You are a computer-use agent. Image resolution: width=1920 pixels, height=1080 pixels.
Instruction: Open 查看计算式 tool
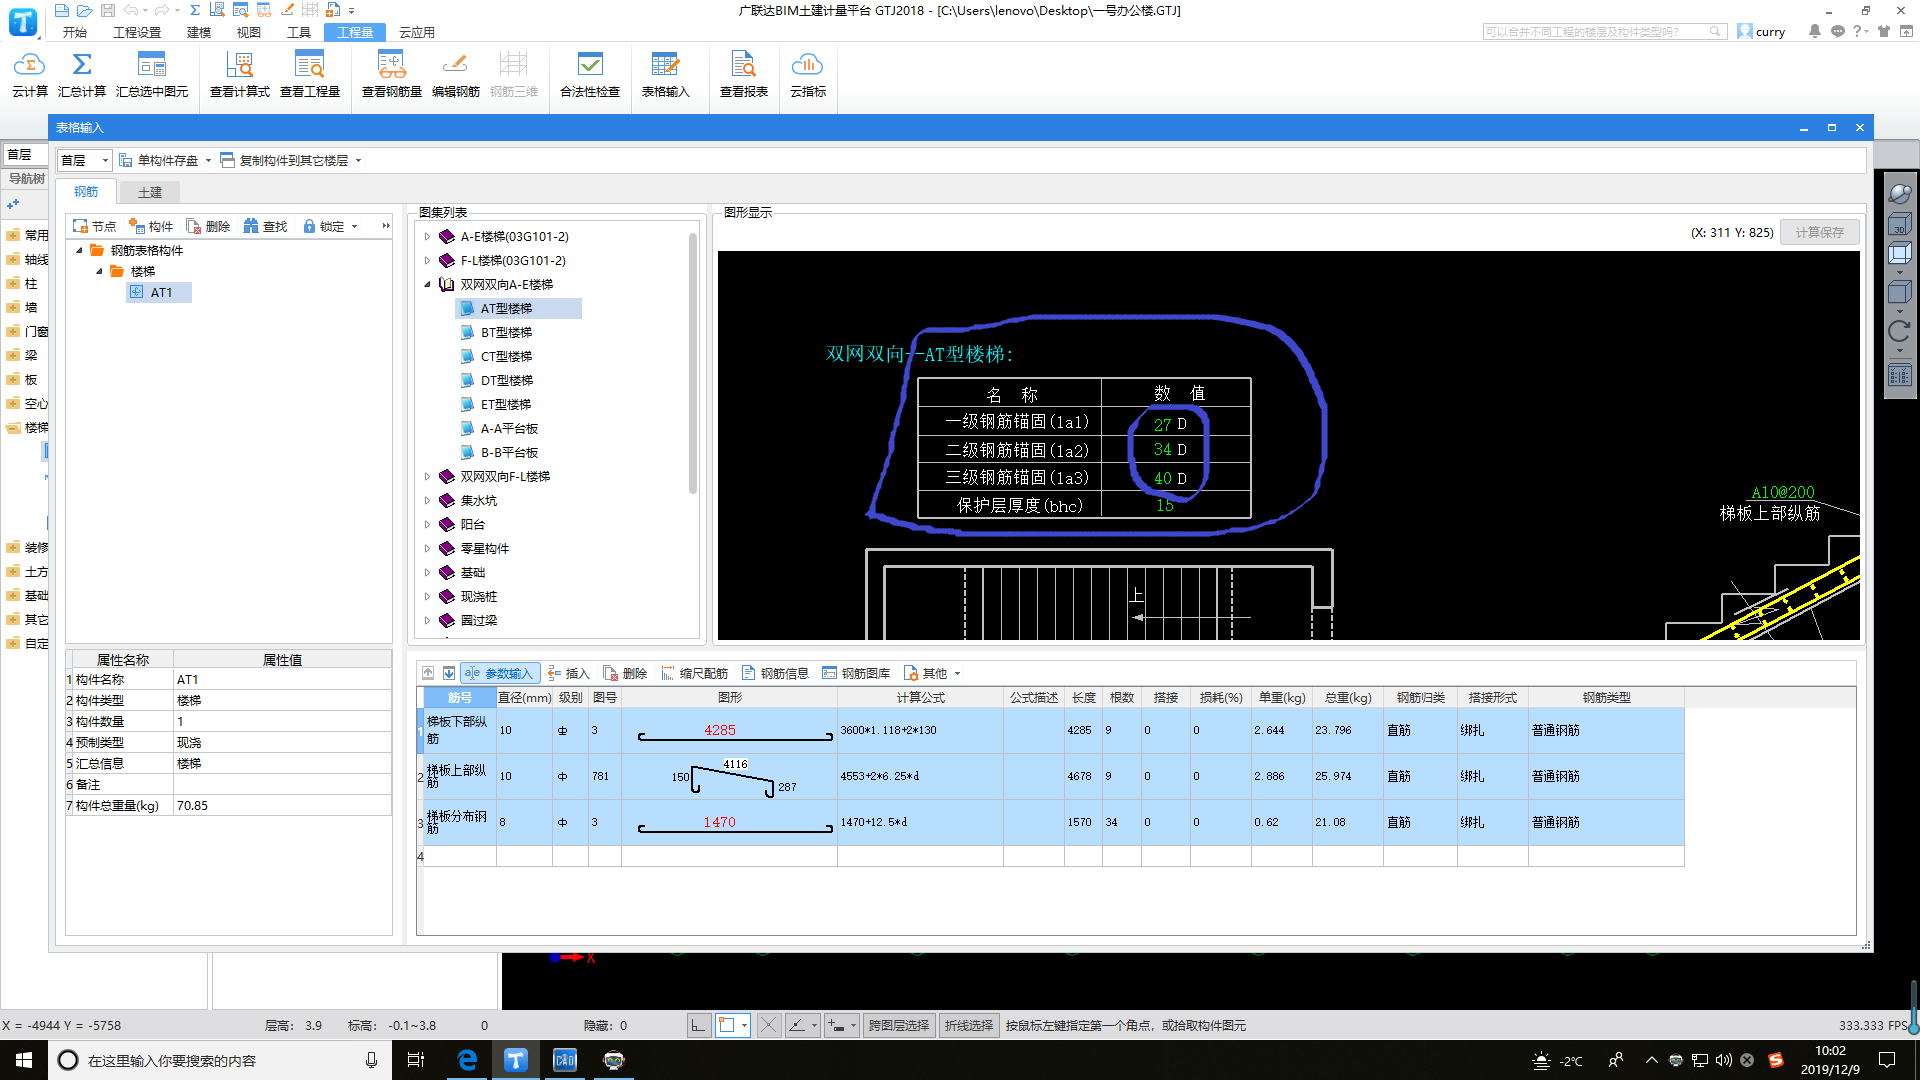click(x=240, y=75)
